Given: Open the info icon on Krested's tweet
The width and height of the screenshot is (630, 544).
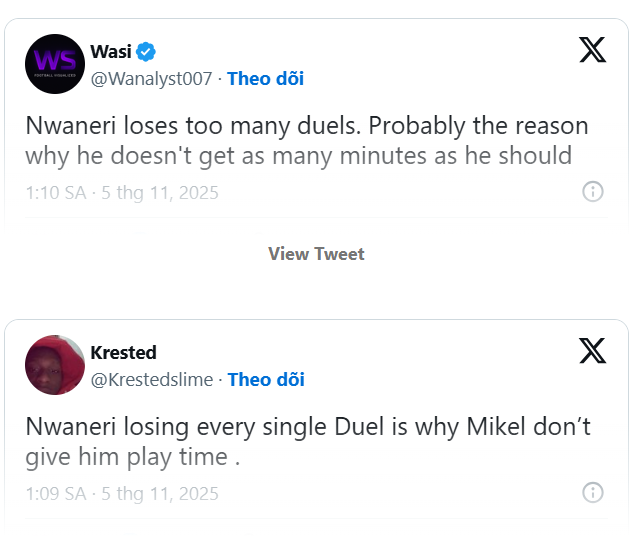Looking at the screenshot, I should tap(593, 493).
